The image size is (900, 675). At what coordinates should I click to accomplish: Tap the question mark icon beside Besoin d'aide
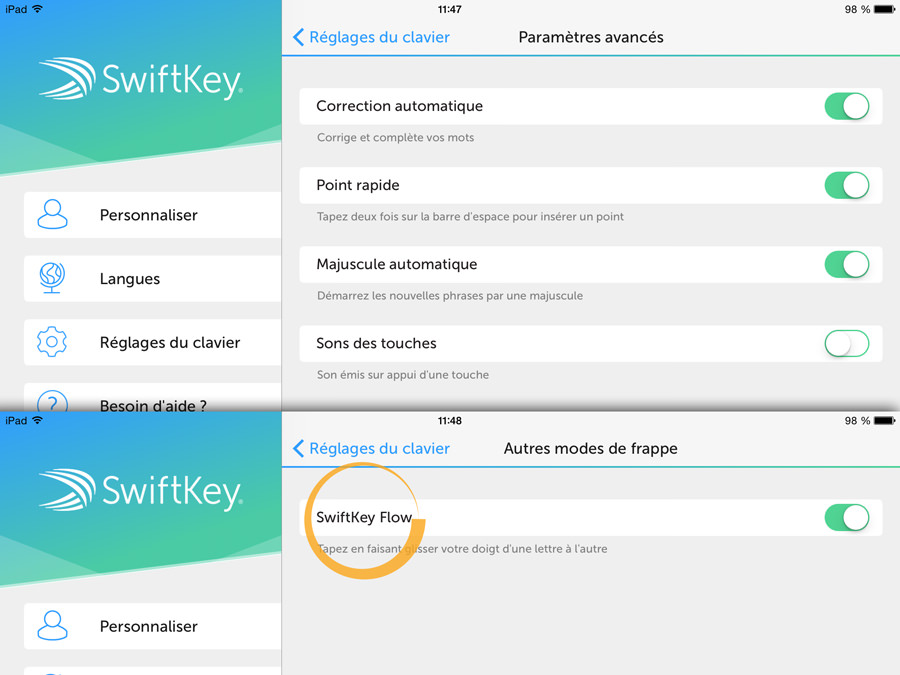click(52, 401)
